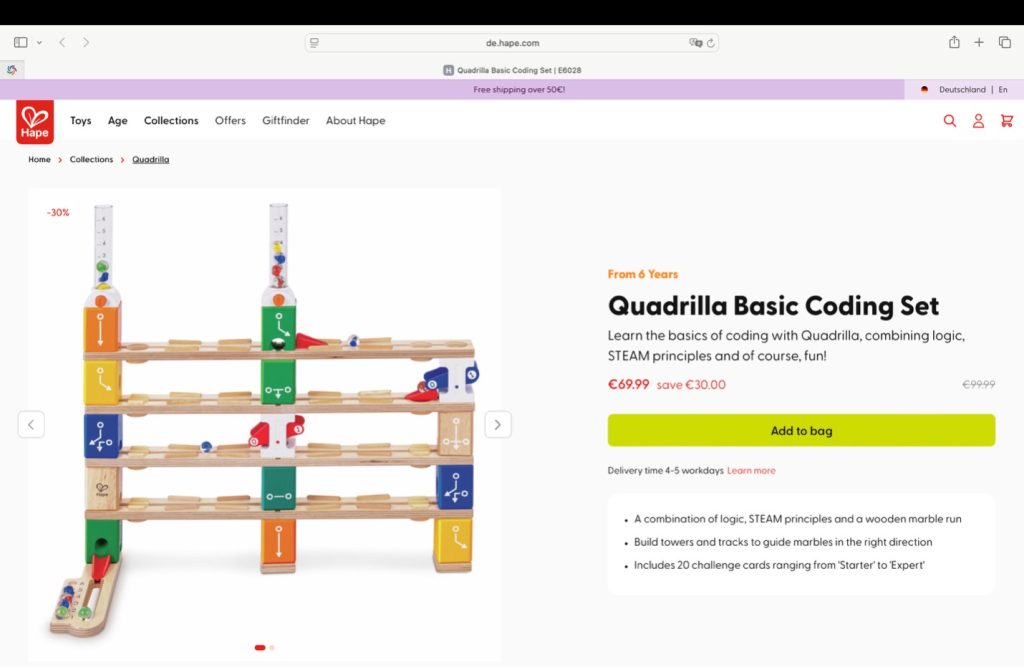Open Learn more delivery link
The width and height of the screenshot is (1024, 670).
pyautogui.click(x=751, y=470)
